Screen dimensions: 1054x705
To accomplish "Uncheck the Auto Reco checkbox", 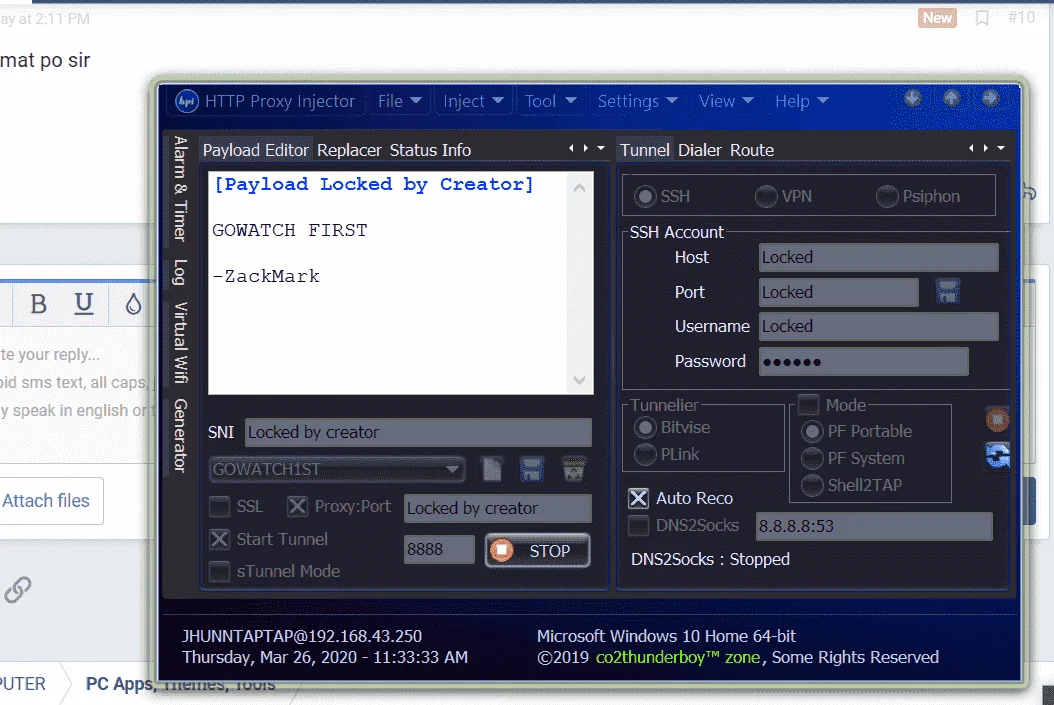I will pos(639,498).
